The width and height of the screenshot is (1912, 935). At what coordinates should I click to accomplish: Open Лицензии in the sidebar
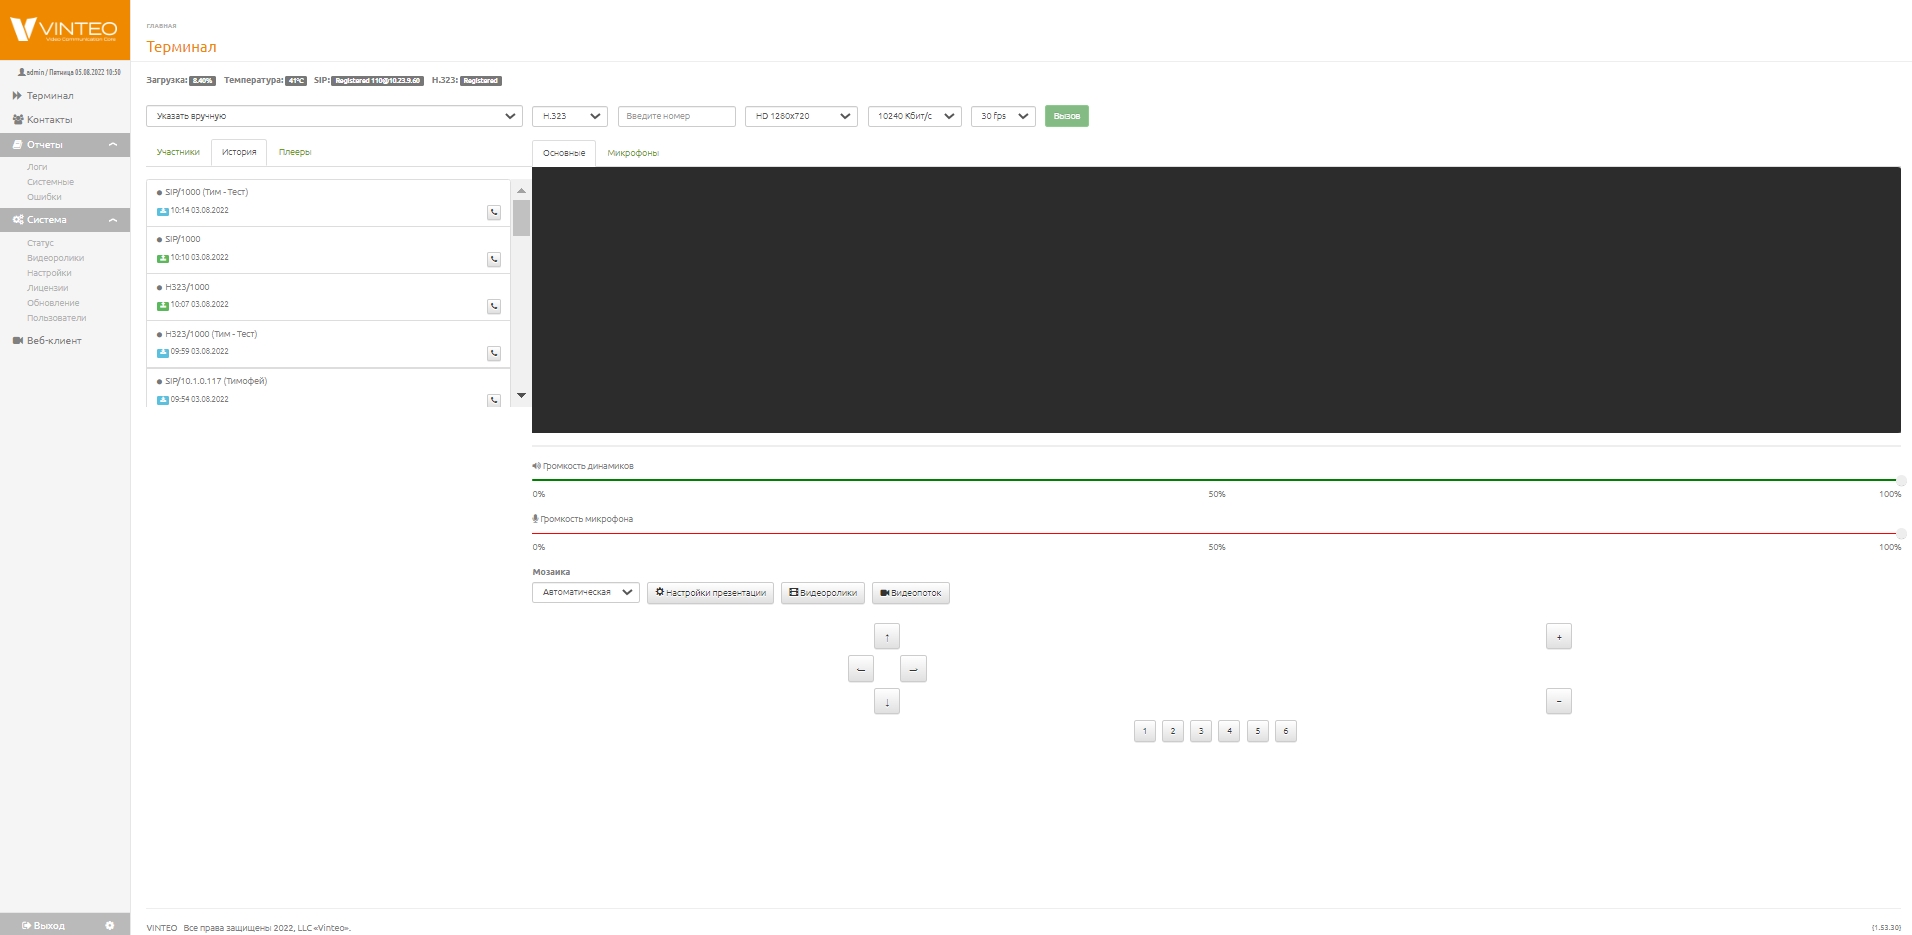pyautogui.click(x=48, y=288)
